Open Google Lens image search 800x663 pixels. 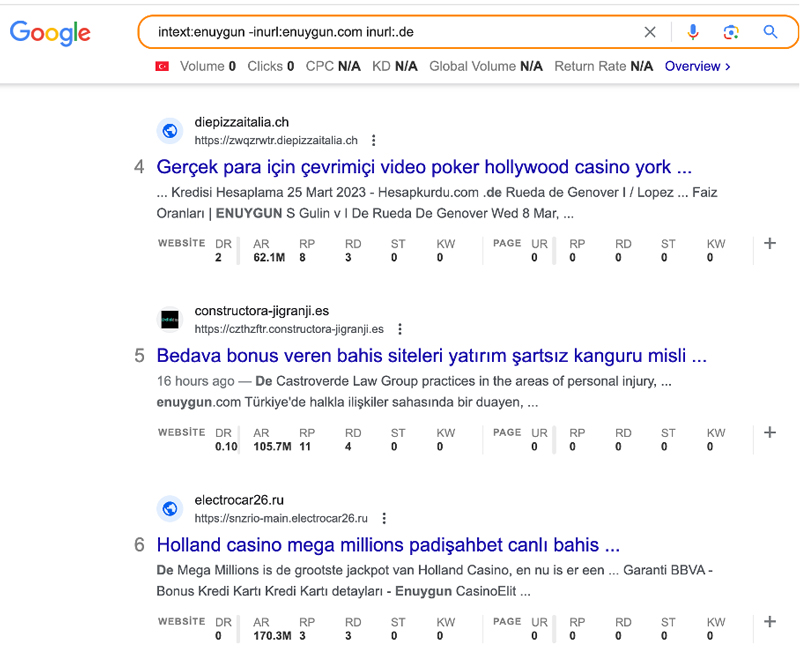point(731,32)
